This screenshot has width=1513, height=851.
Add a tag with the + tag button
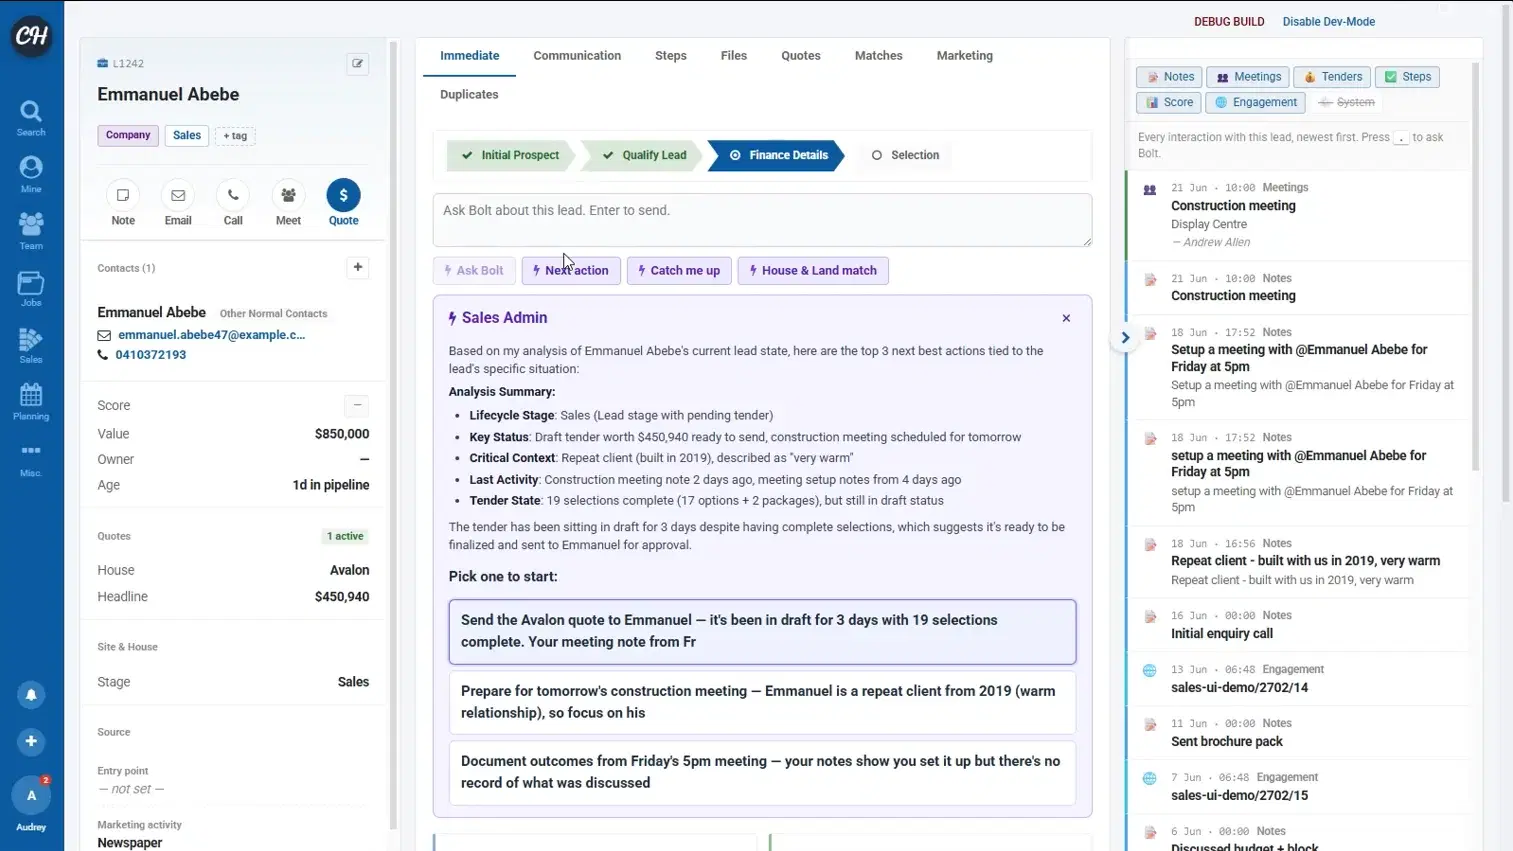[x=235, y=136]
